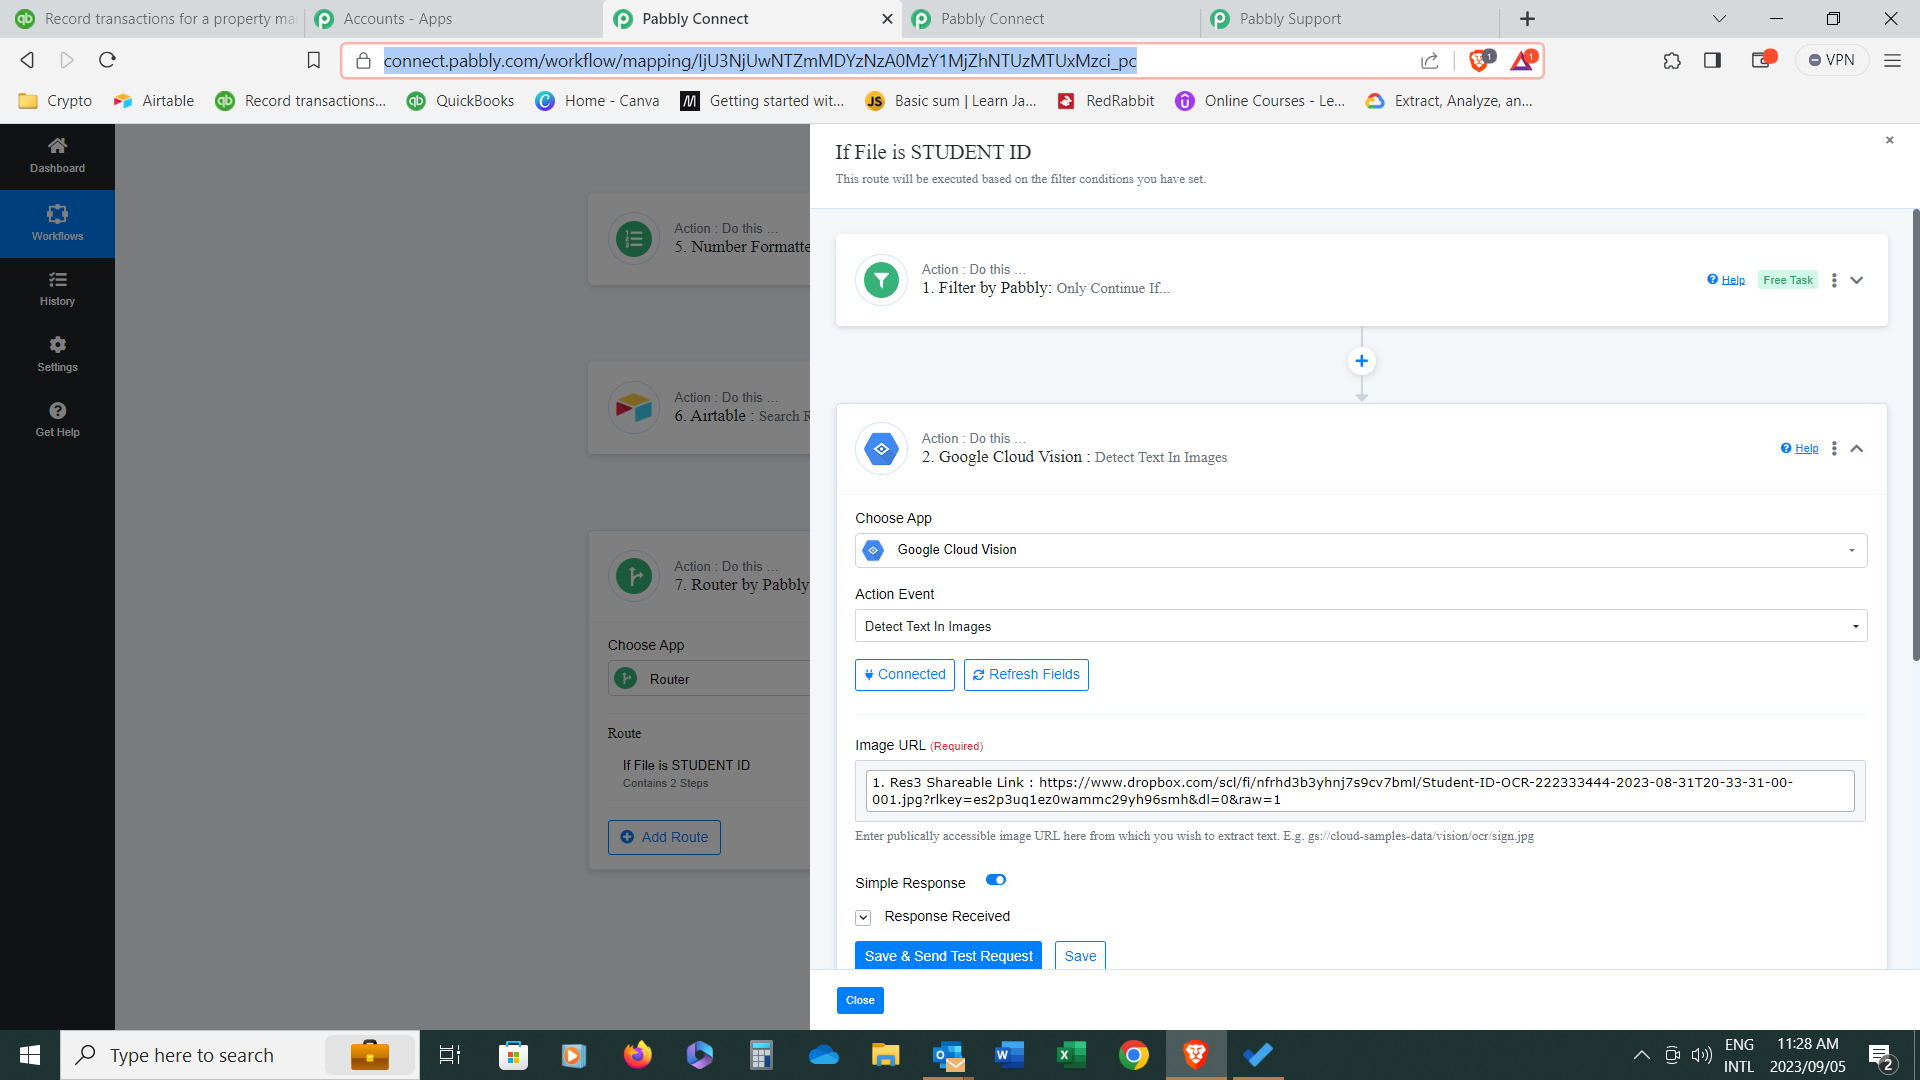Image resolution: width=1920 pixels, height=1080 pixels.
Task: Open three-dot menu for Filter by Pabbly step
Action: [x=1834, y=280]
